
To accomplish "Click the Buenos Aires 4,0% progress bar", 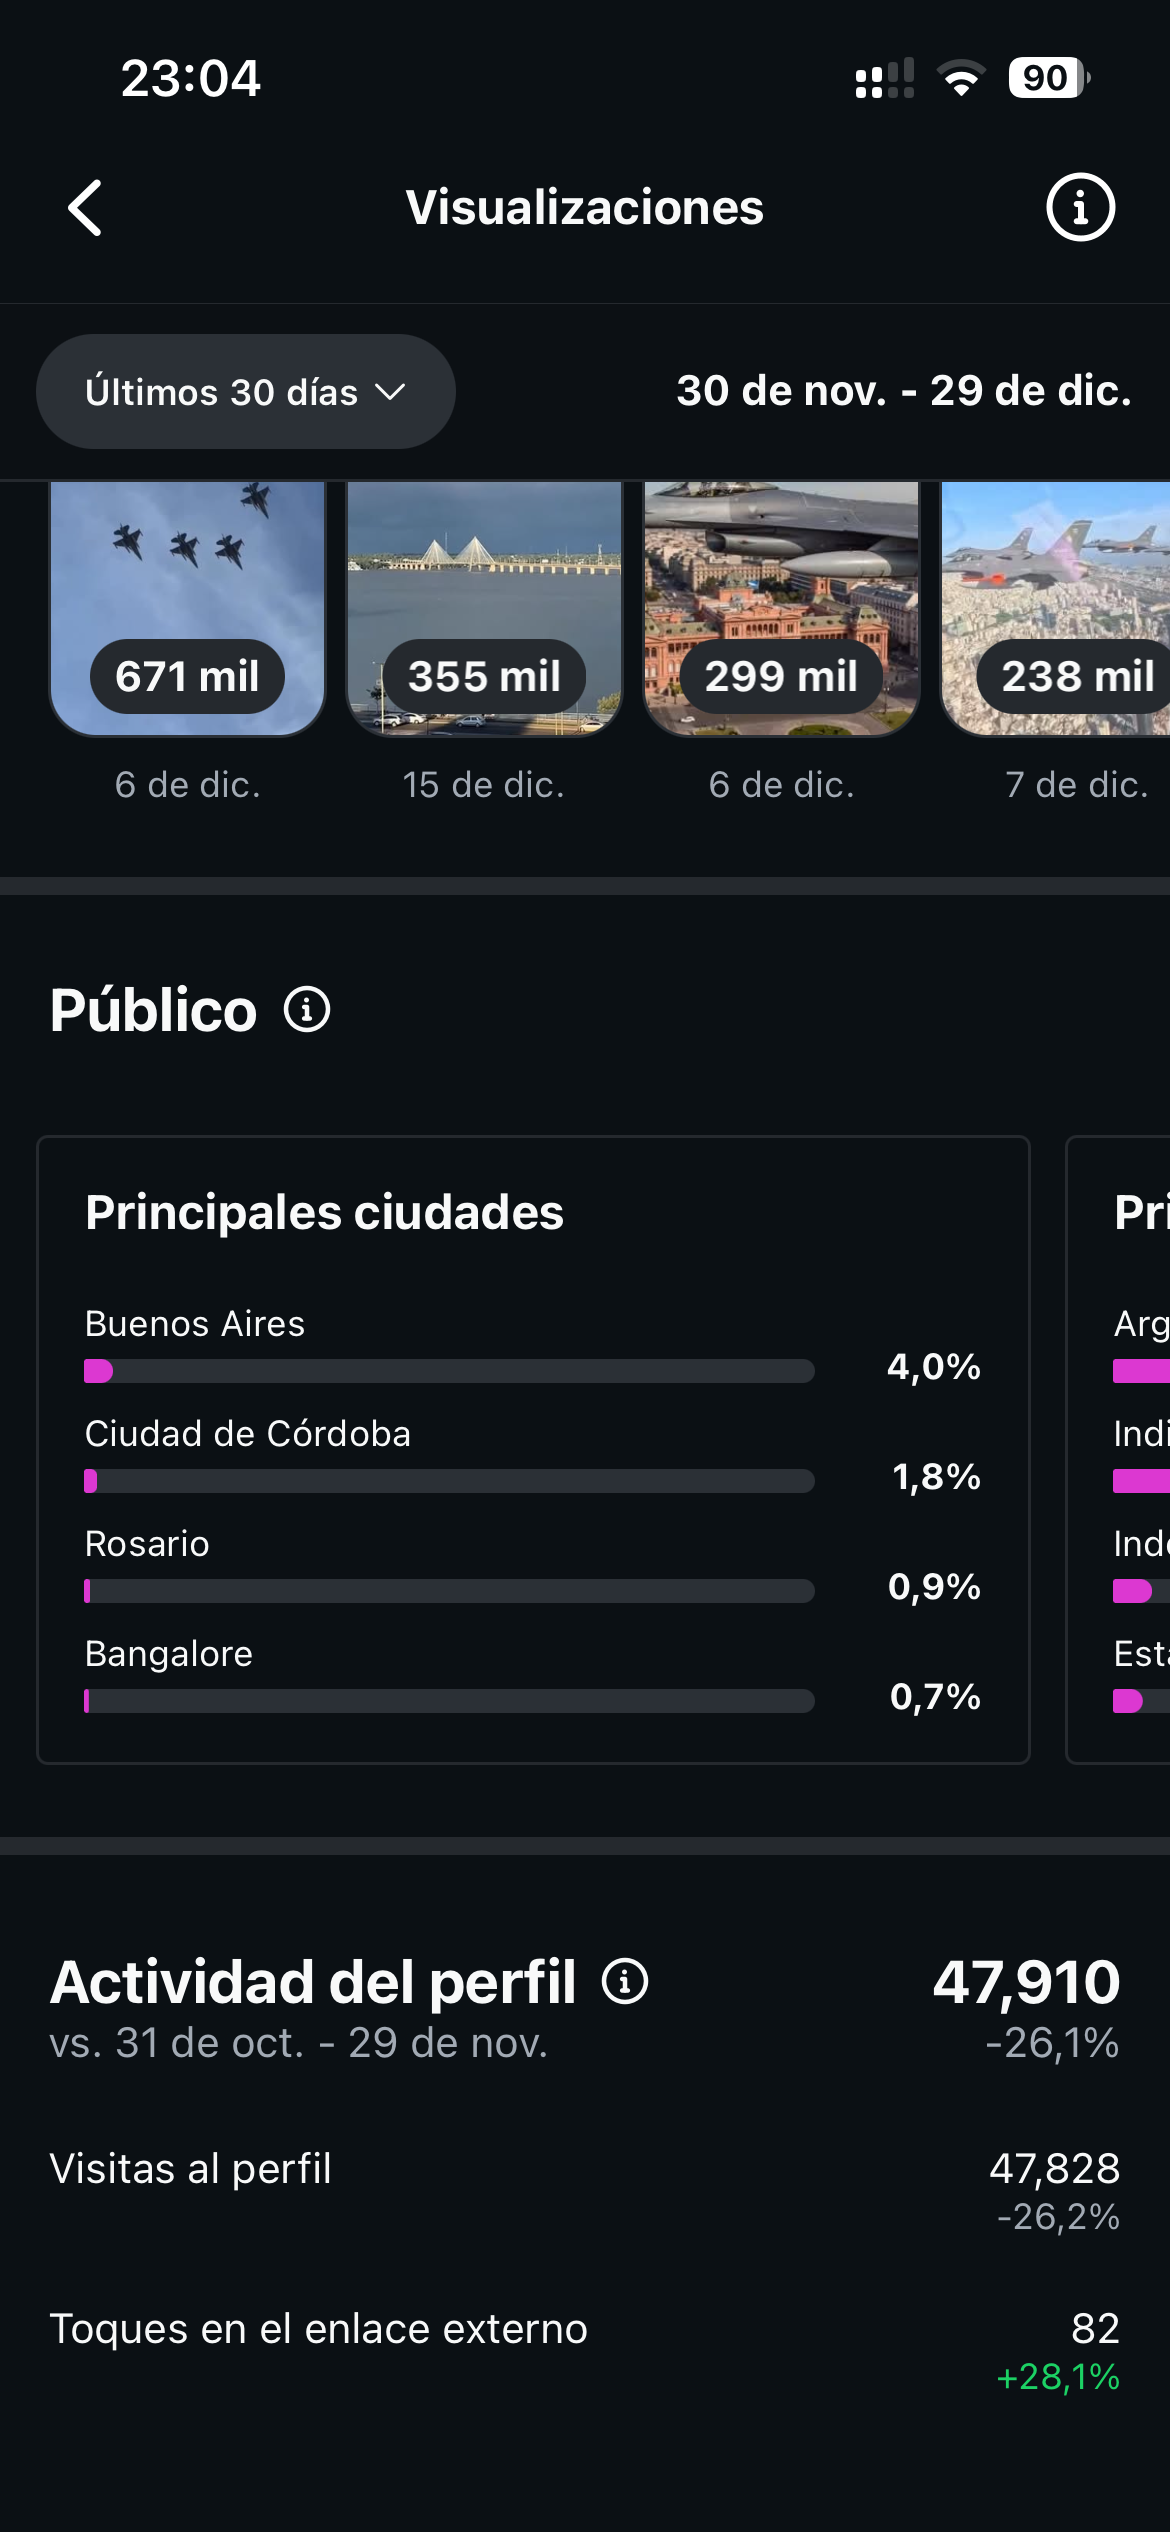I will coord(450,1373).
